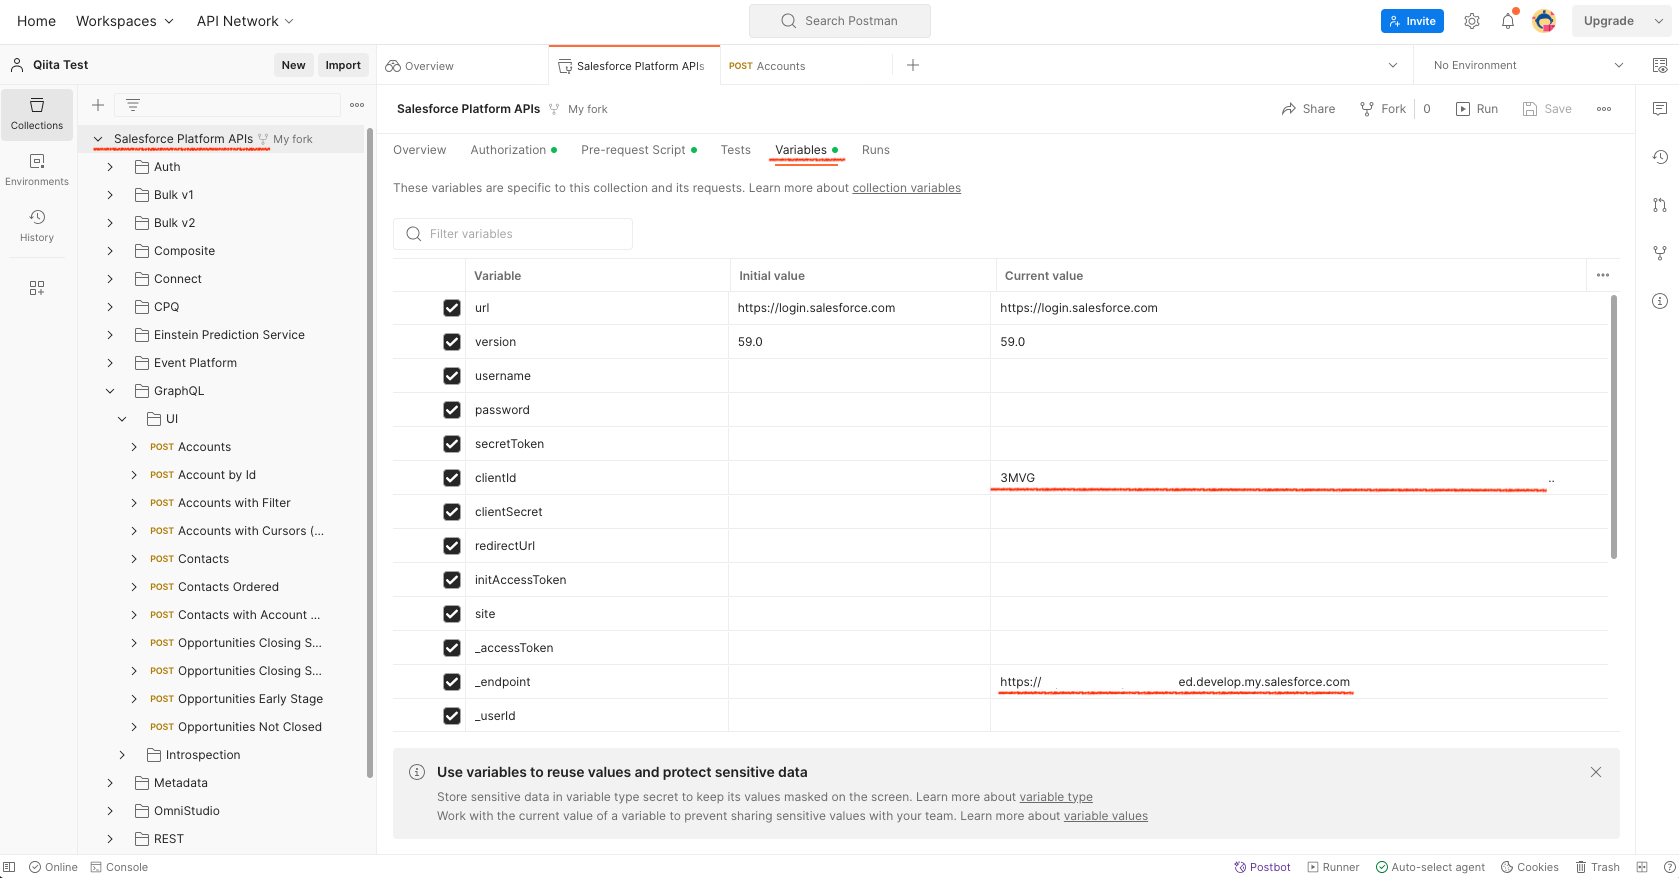Open the Collections sidebar panel
1679x878 pixels.
pyautogui.click(x=37, y=114)
